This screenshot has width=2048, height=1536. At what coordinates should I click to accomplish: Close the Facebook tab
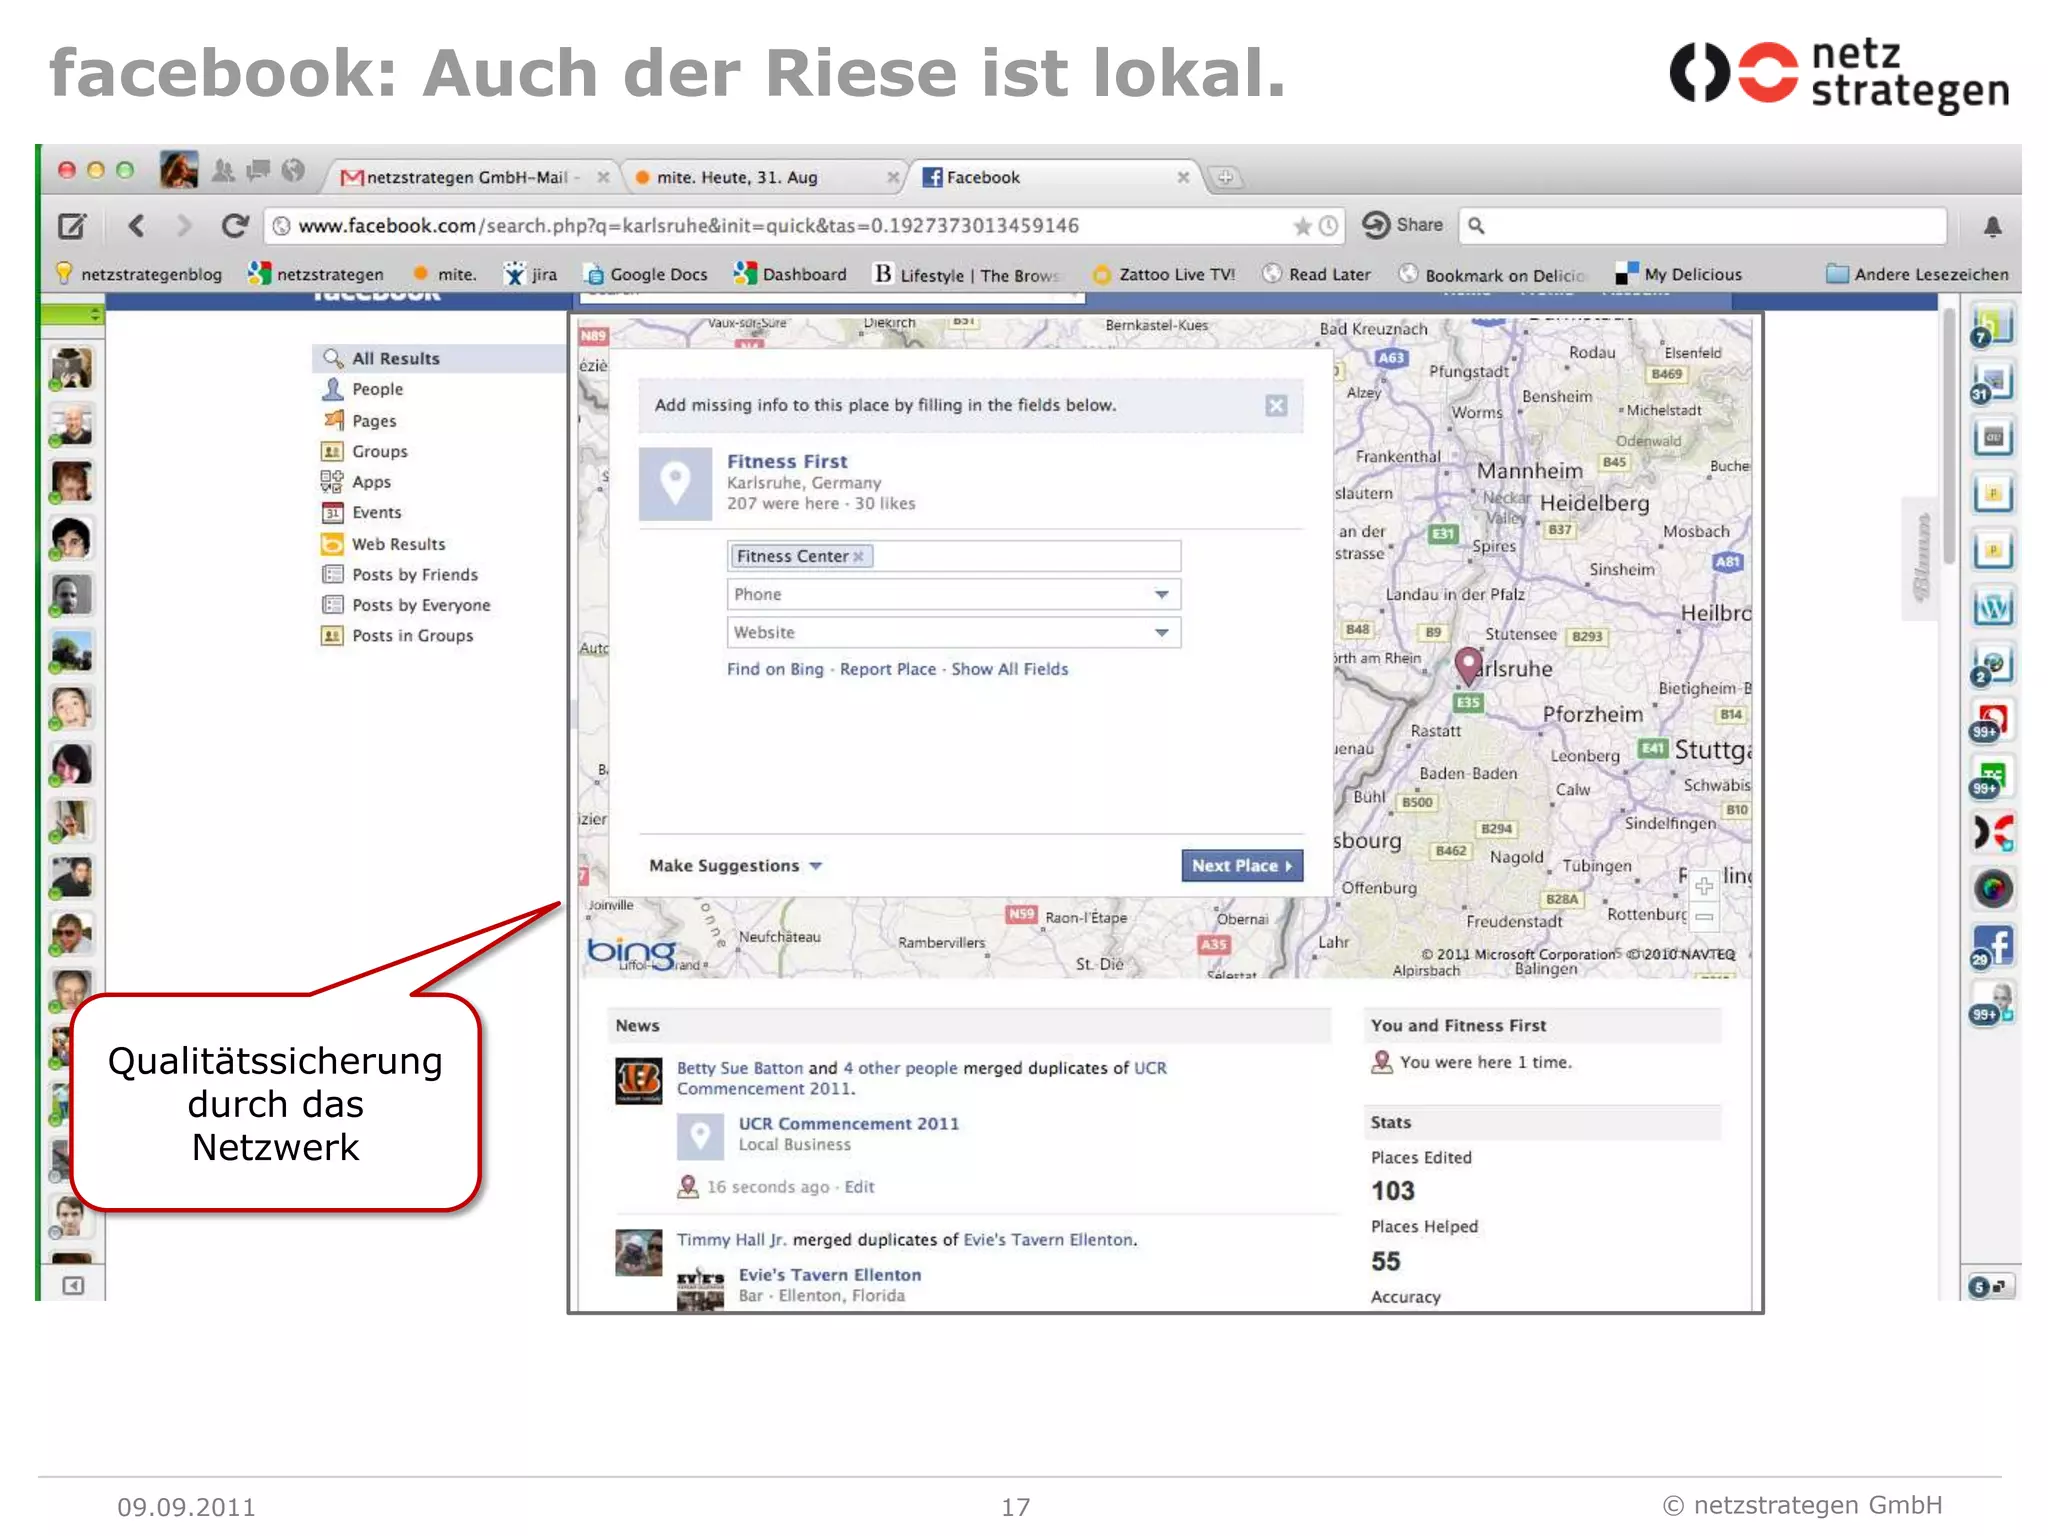[1183, 177]
